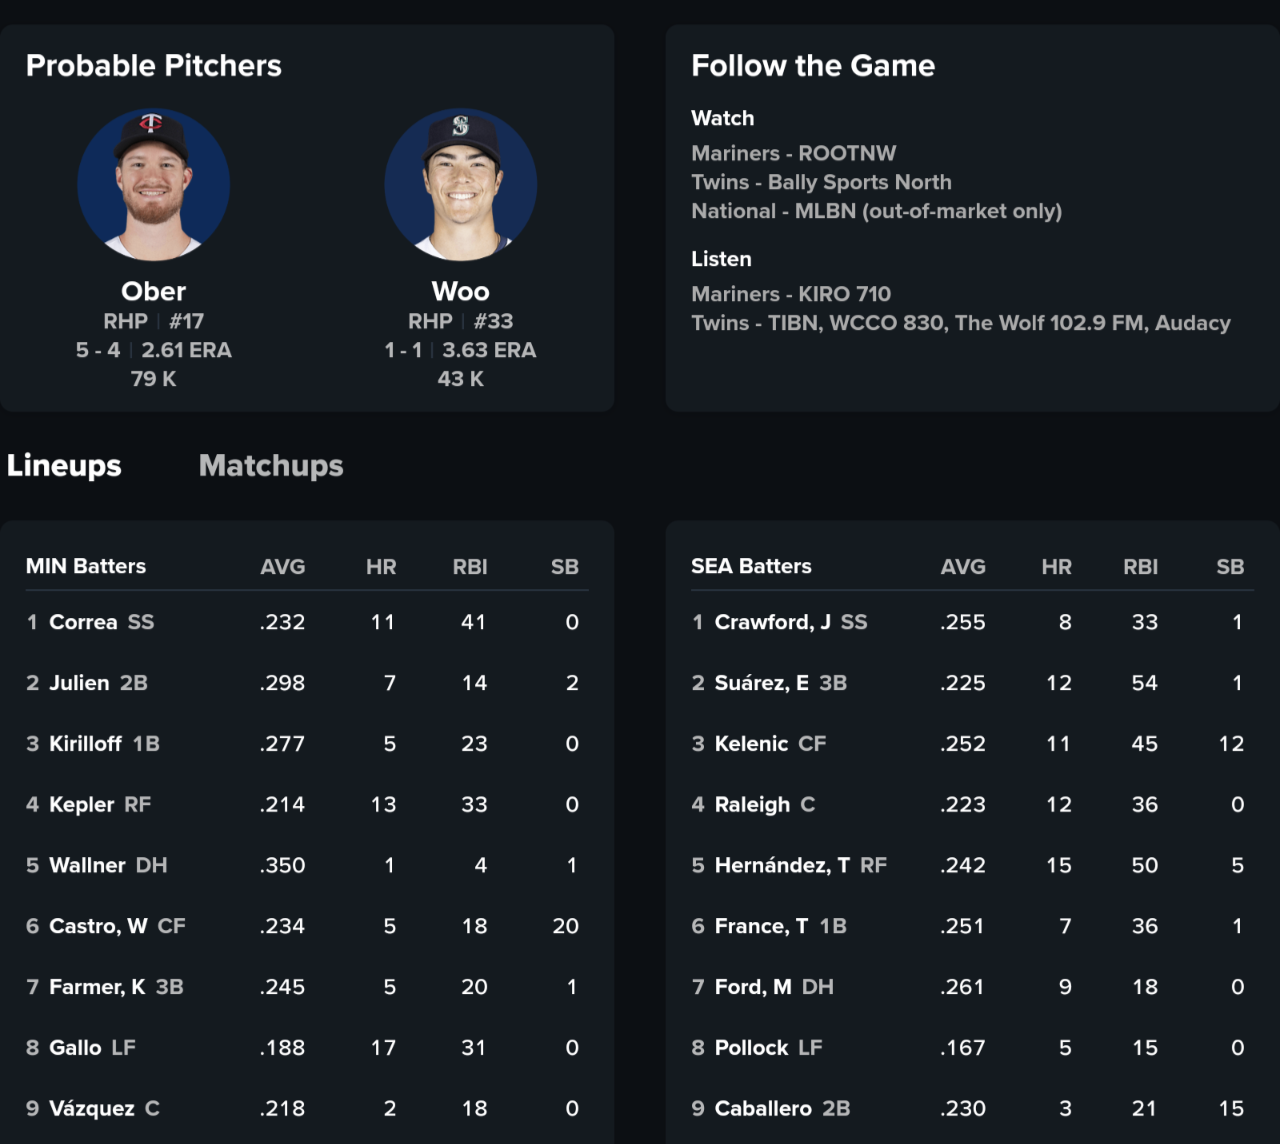Open Crawford, J player page
1280x1144 pixels.
pyautogui.click(x=772, y=622)
